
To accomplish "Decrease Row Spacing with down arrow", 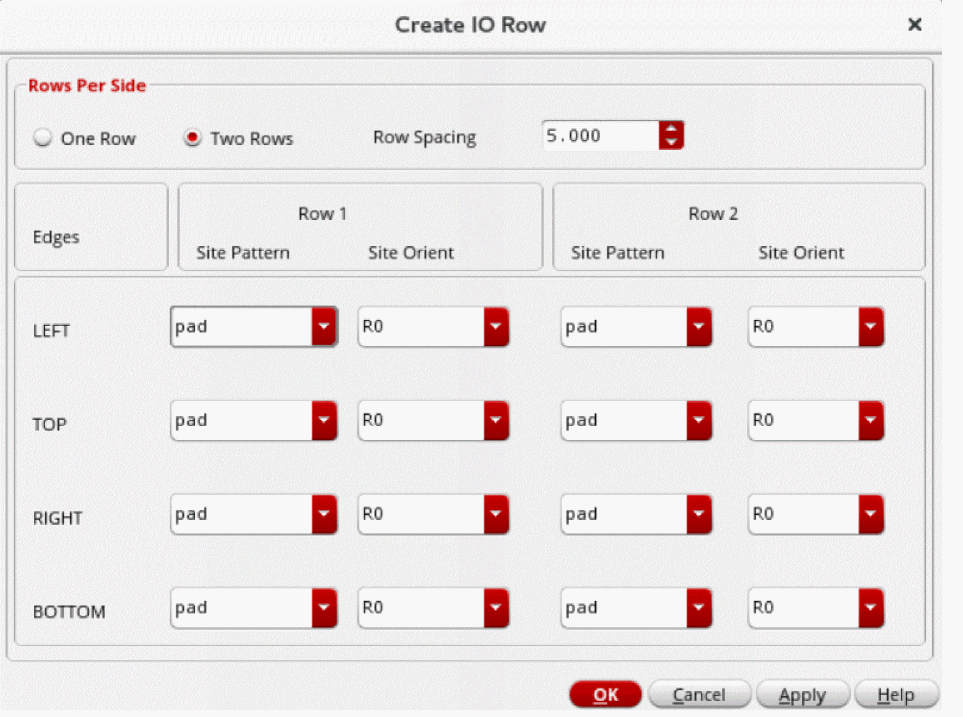I will tap(672, 143).
